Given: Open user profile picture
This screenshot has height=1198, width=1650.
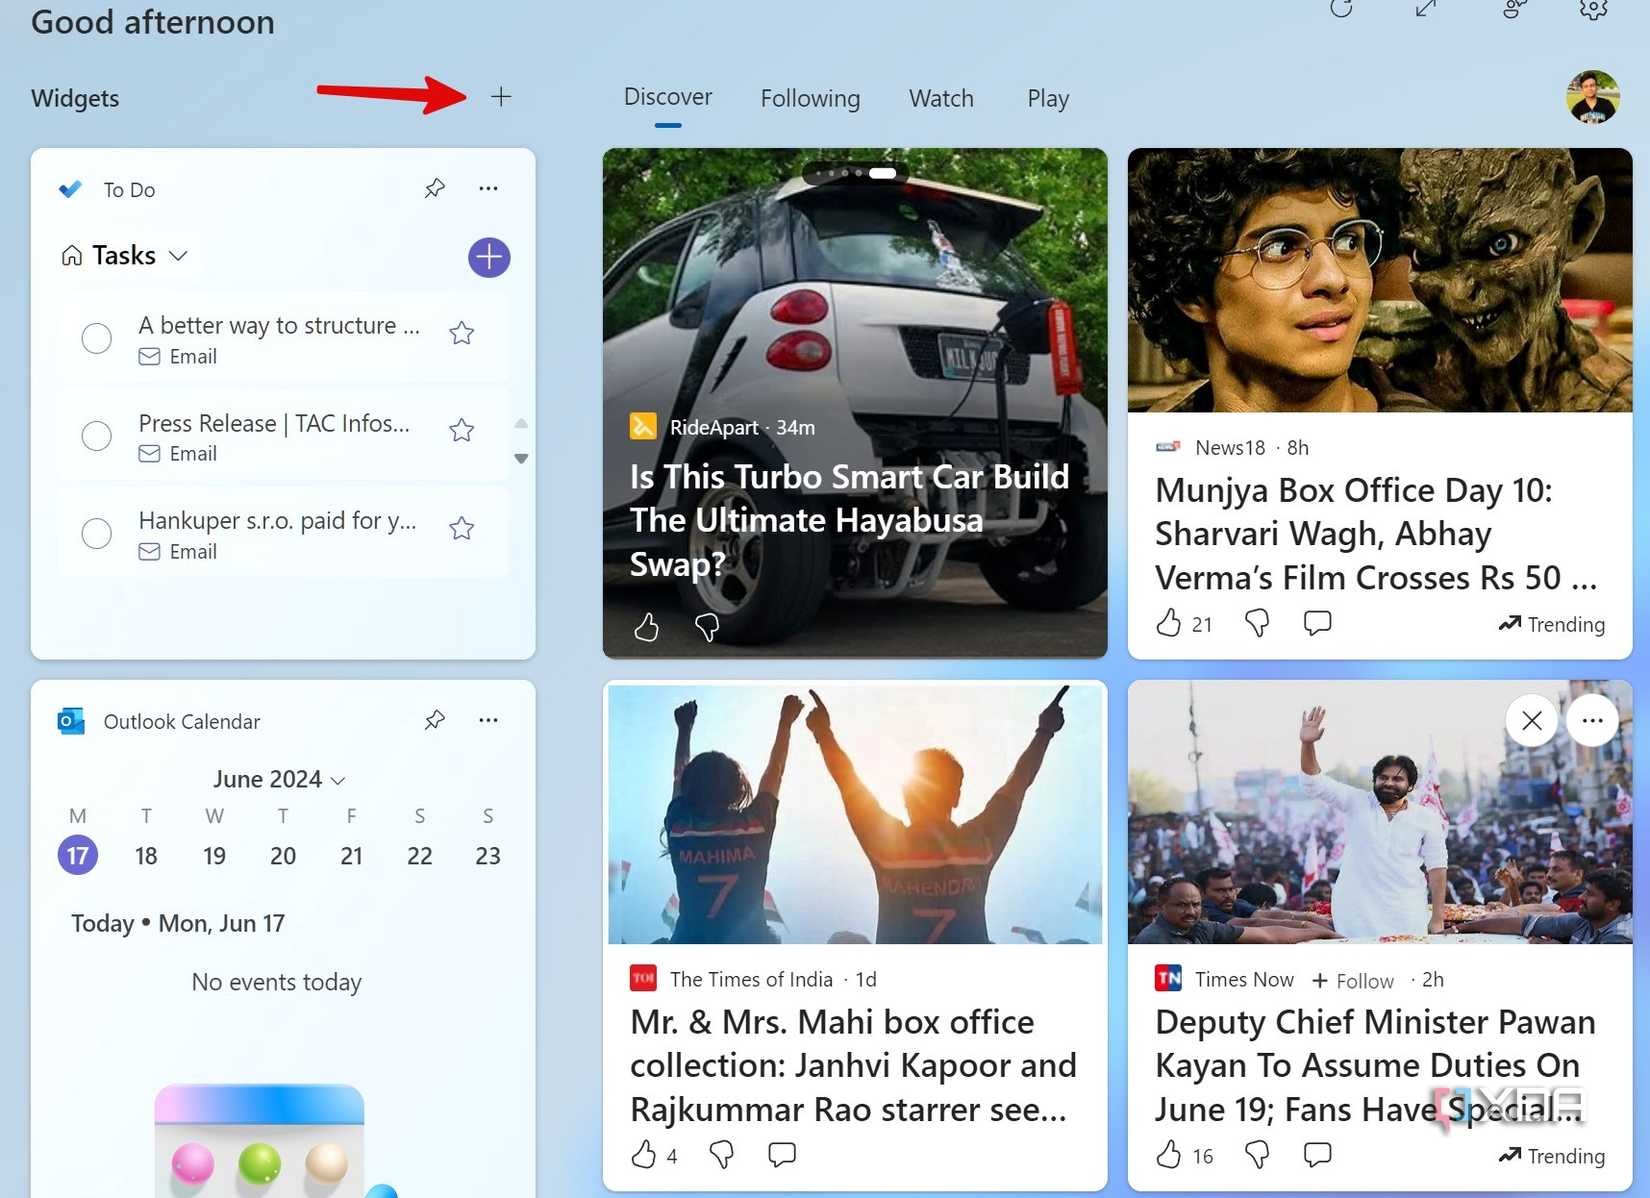Looking at the screenshot, I should (1592, 97).
